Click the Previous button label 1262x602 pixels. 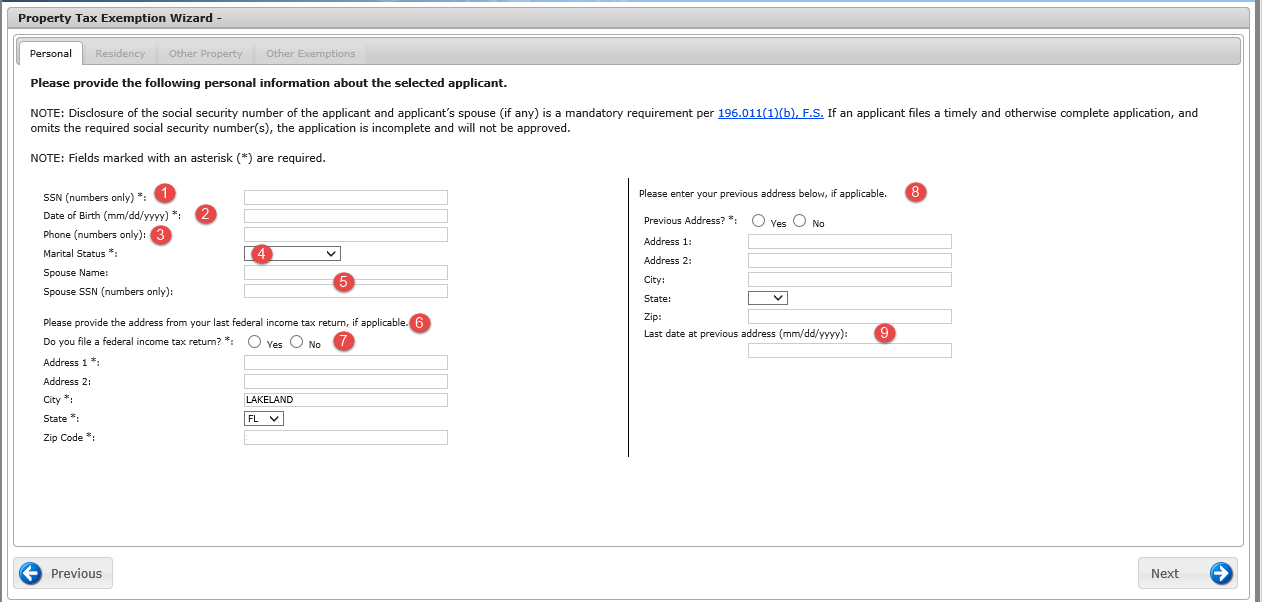click(x=76, y=573)
